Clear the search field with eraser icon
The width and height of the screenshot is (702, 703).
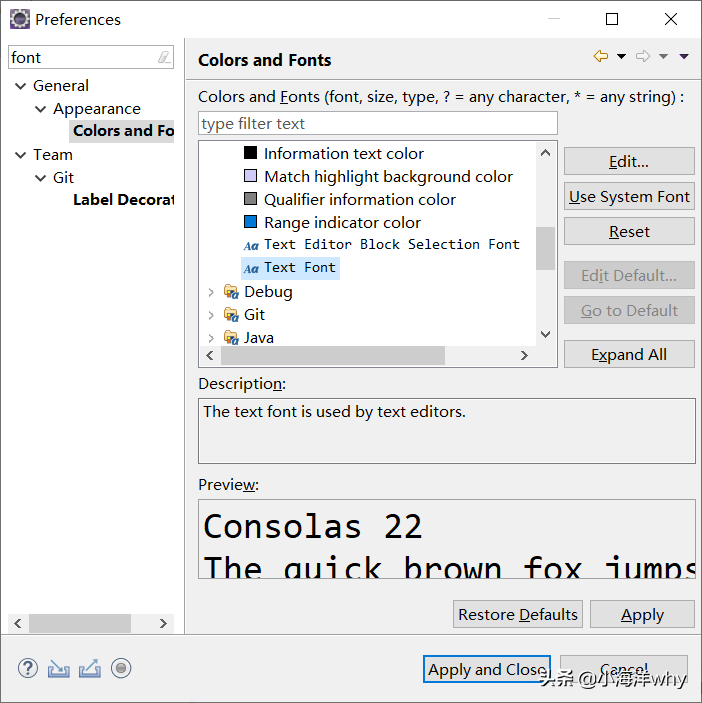click(164, 57)
